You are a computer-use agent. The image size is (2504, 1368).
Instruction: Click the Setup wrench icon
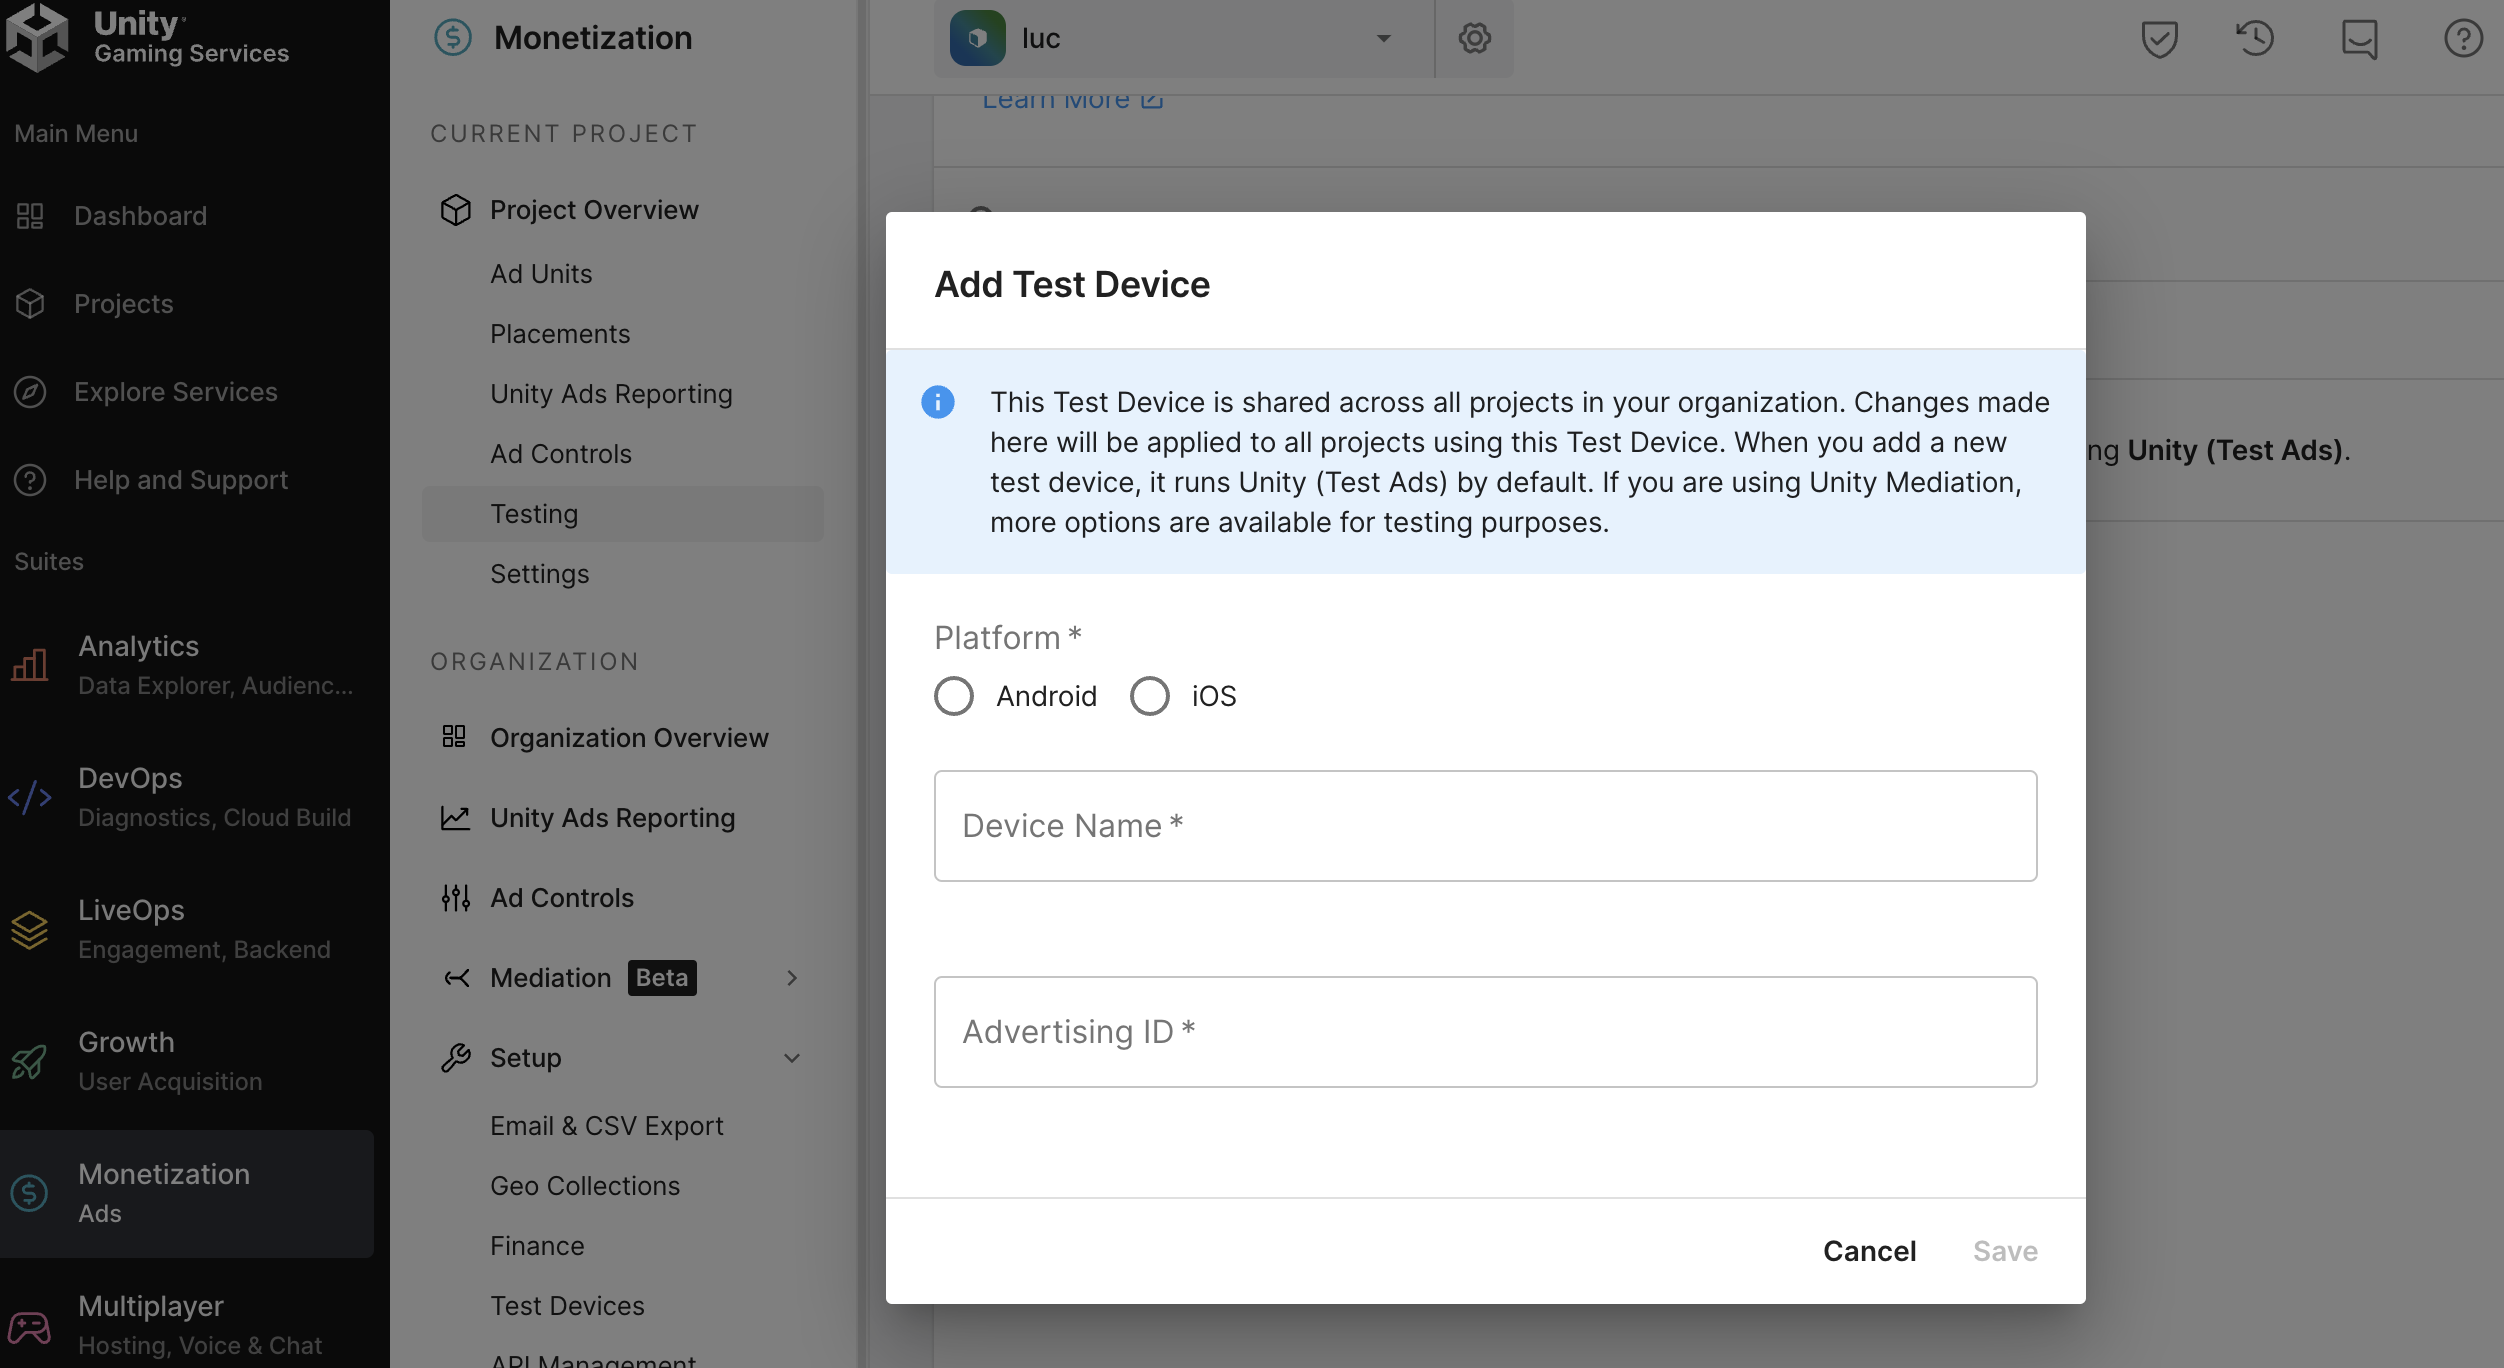click(x=456, y=1058)
